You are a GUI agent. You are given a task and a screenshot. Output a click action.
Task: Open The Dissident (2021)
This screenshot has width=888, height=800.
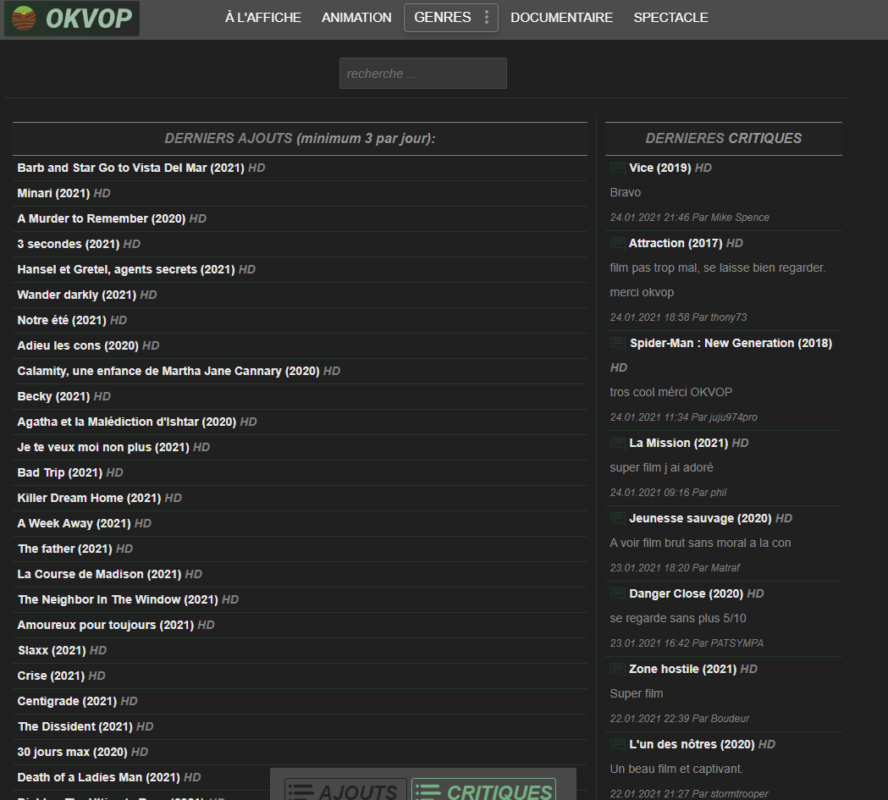point(75,726)
